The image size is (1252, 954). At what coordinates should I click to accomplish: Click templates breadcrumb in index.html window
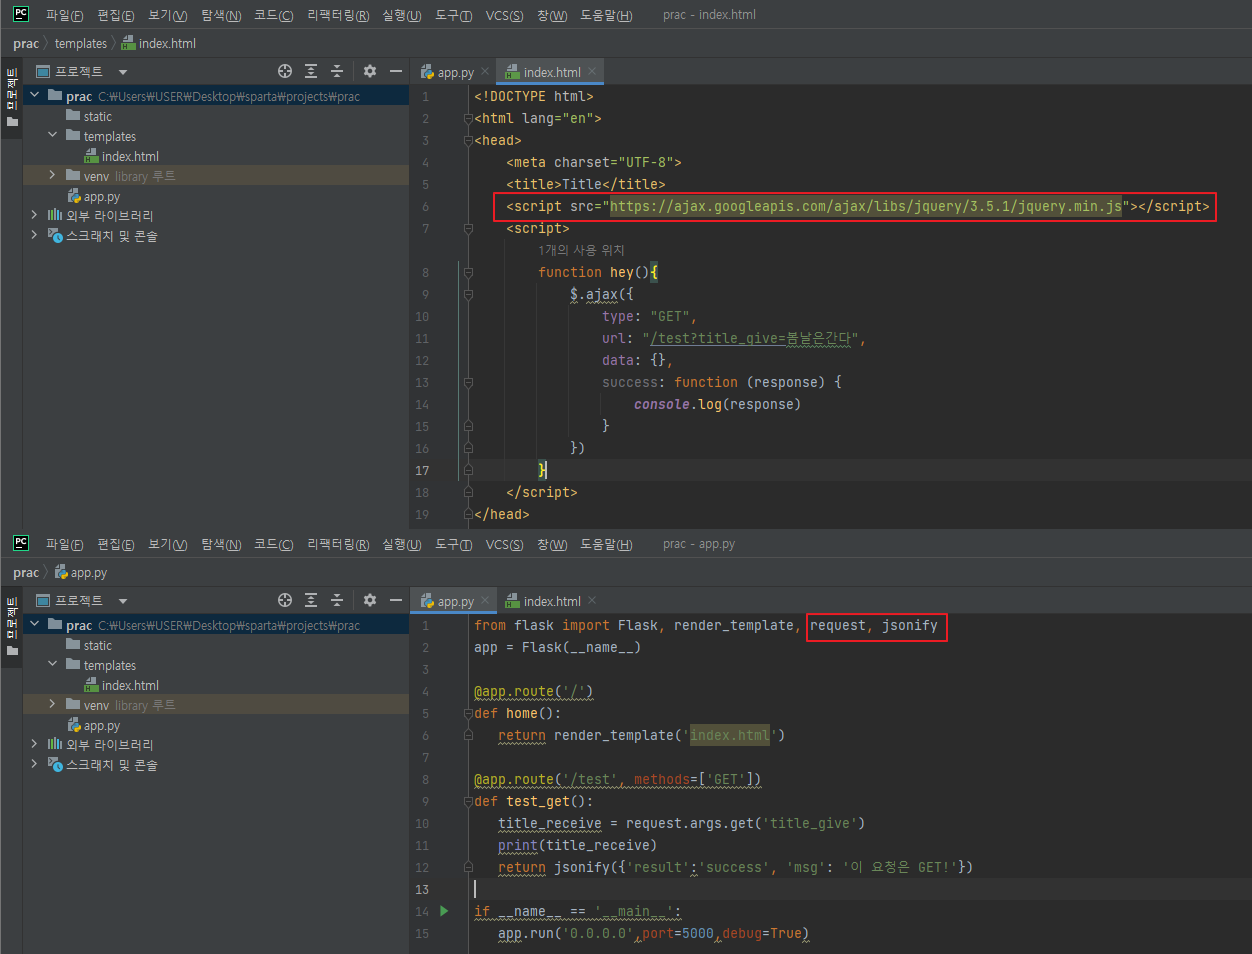point(81,43)
